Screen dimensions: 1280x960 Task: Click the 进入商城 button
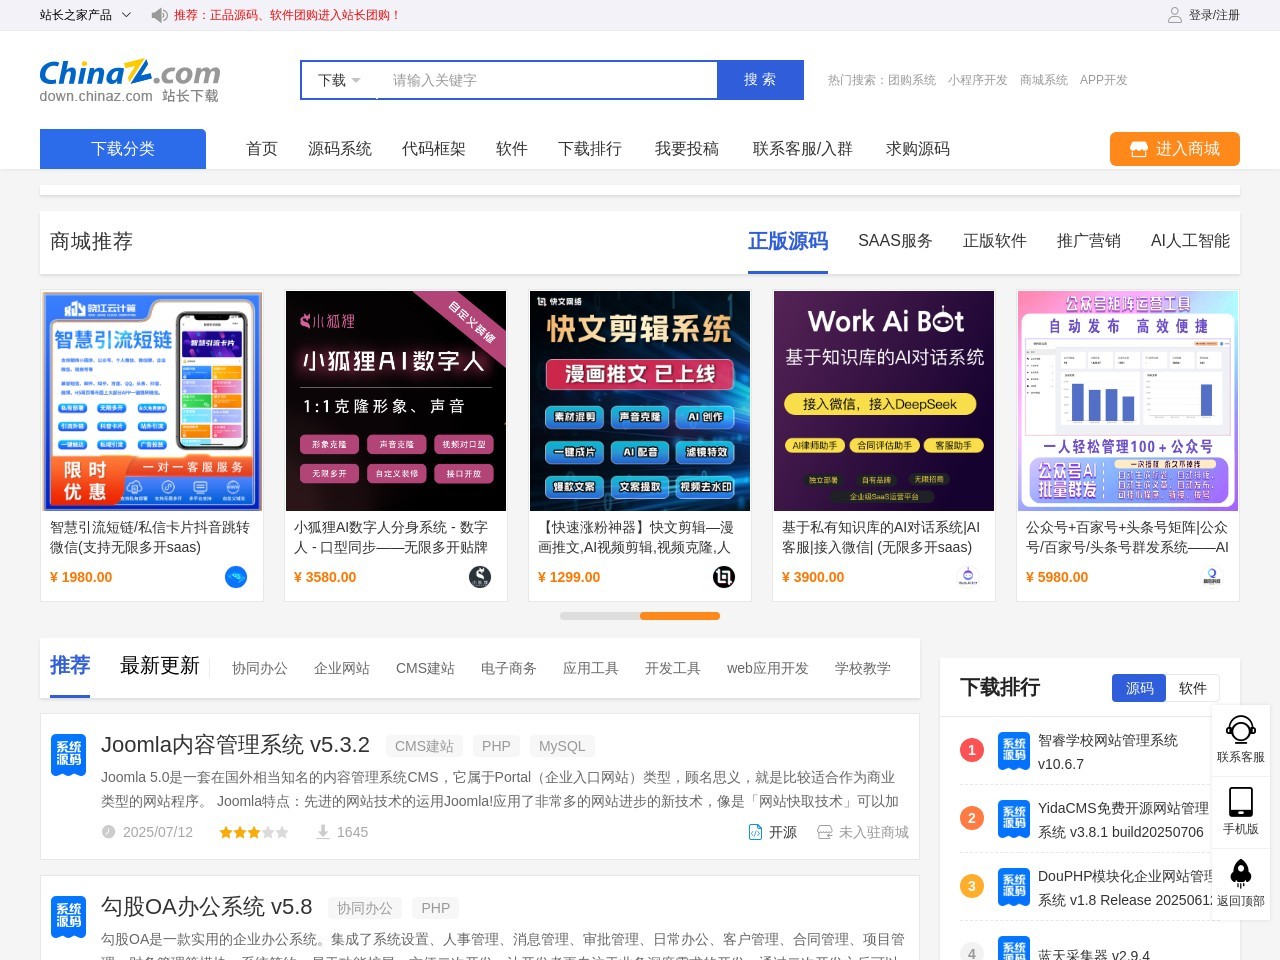tap(1175, 149)
